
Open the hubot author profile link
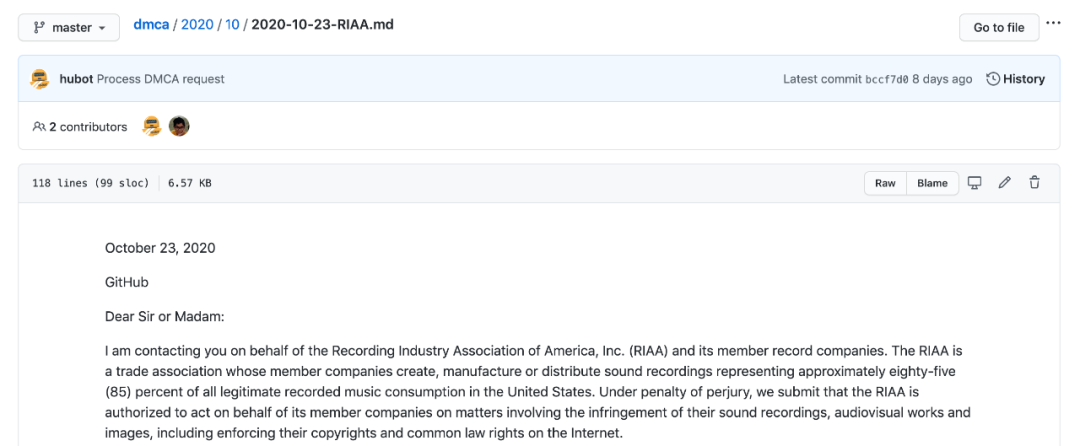click(x=76, y=79)
